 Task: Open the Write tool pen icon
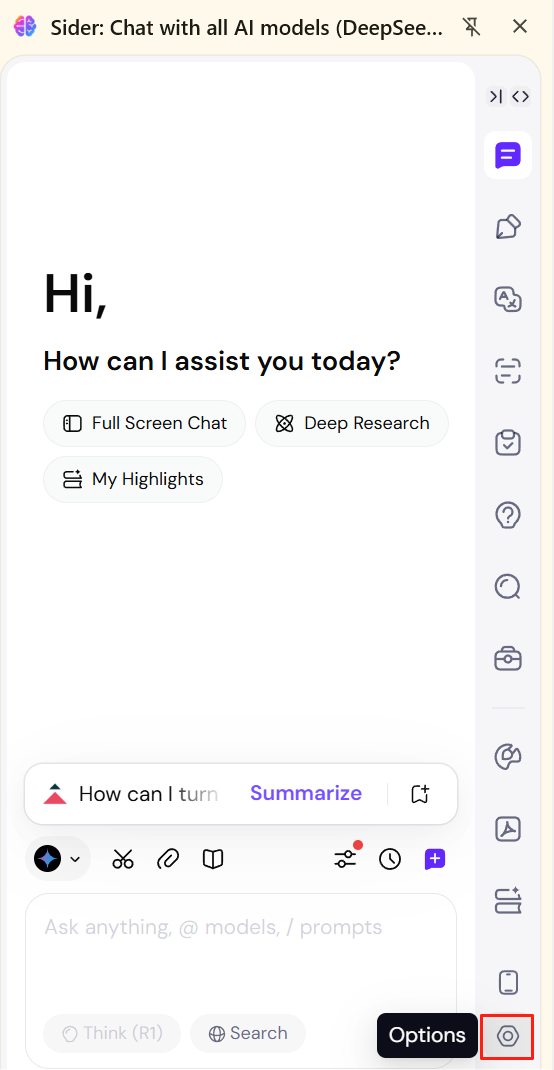(508, 227)
